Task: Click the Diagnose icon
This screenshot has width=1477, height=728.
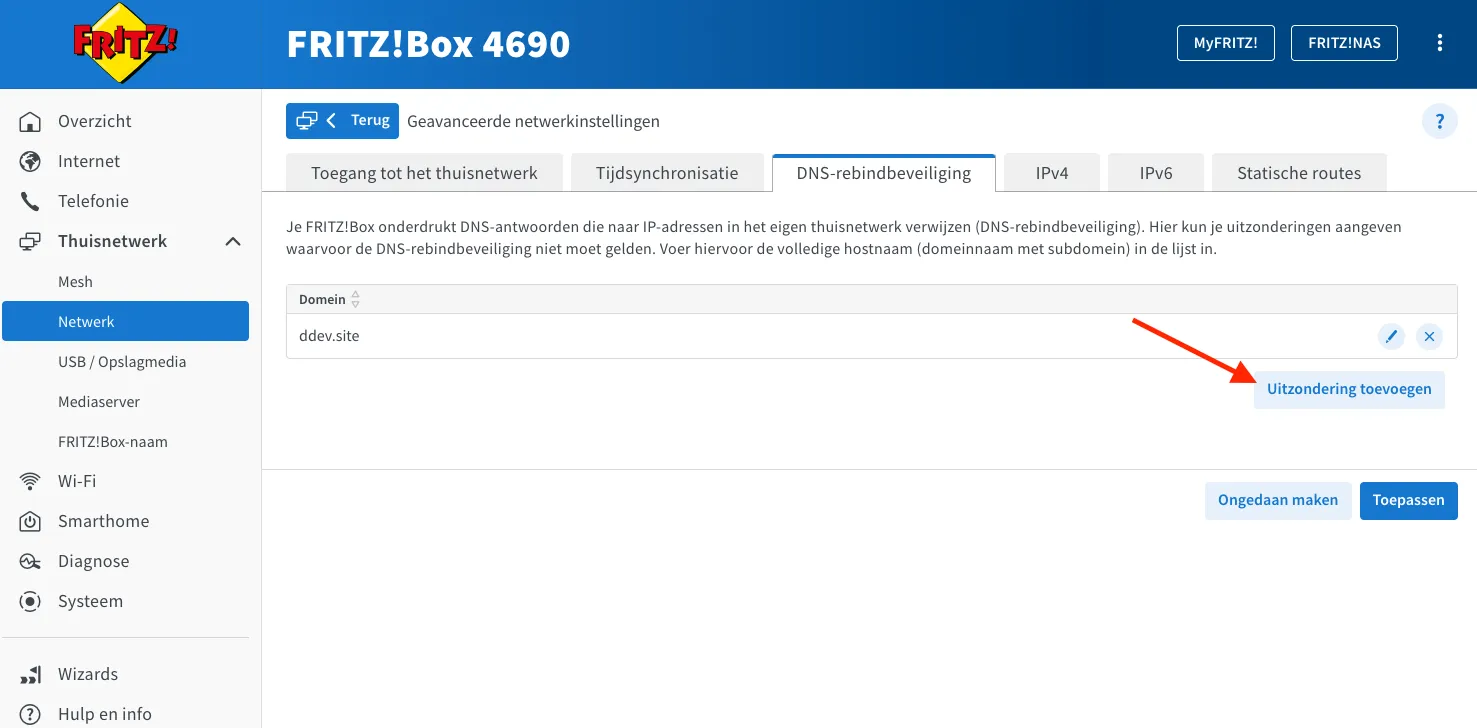Action: (31, 561)
